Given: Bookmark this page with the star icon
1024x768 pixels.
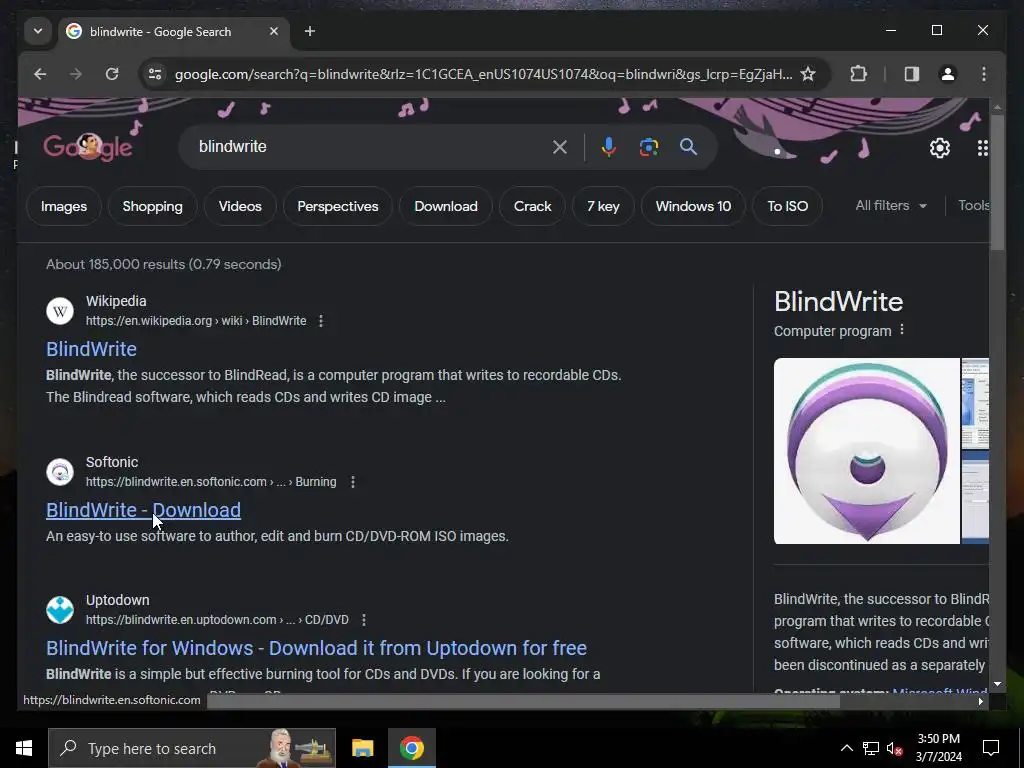Looking at the screenshot, I should (808, 74).
